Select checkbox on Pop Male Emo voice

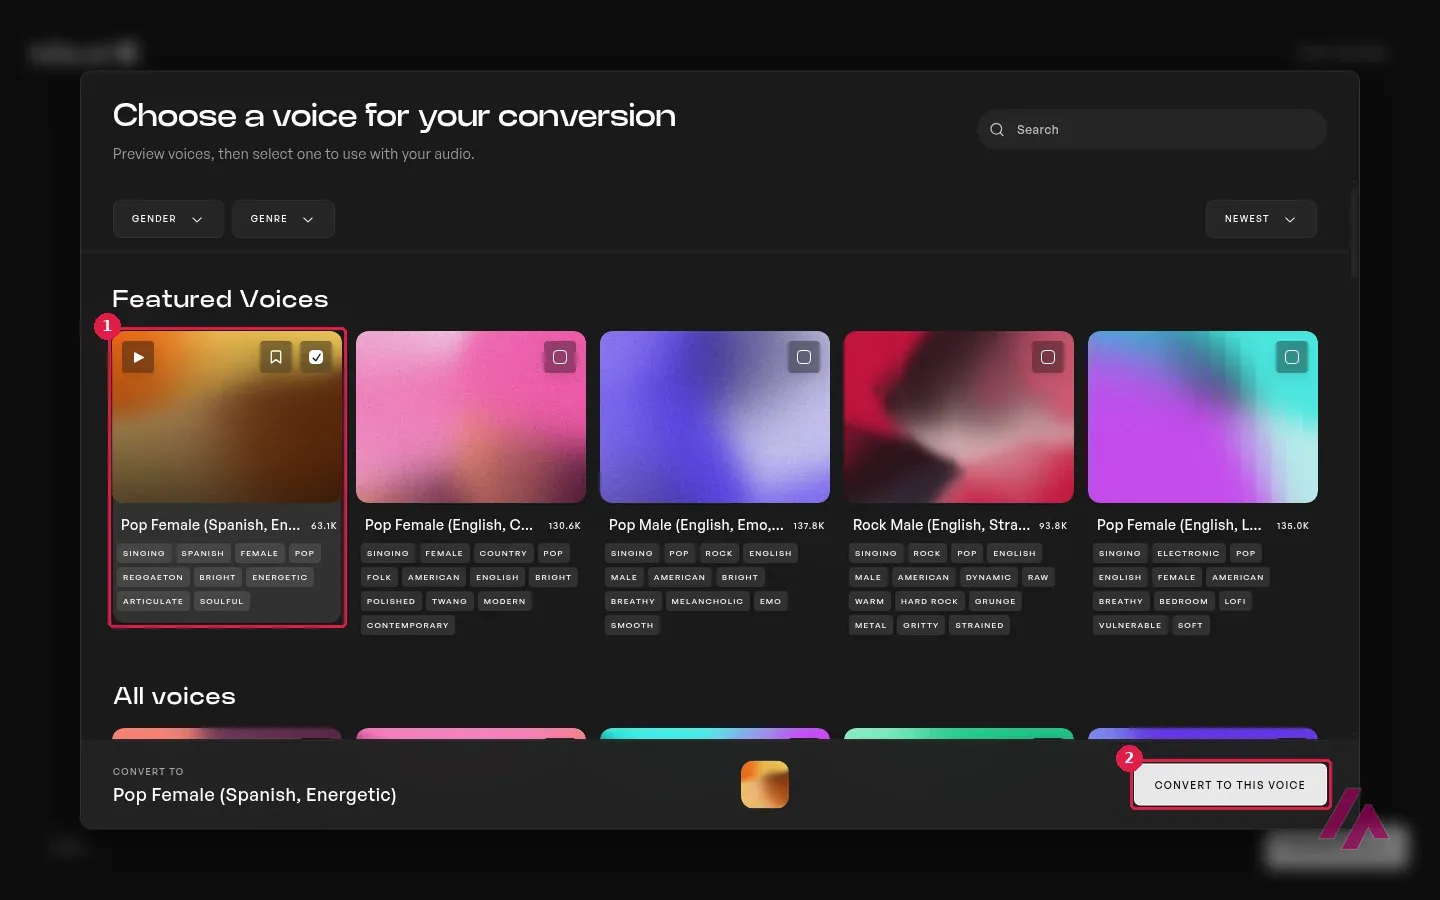pyautogui.click(x=804, y=357)
